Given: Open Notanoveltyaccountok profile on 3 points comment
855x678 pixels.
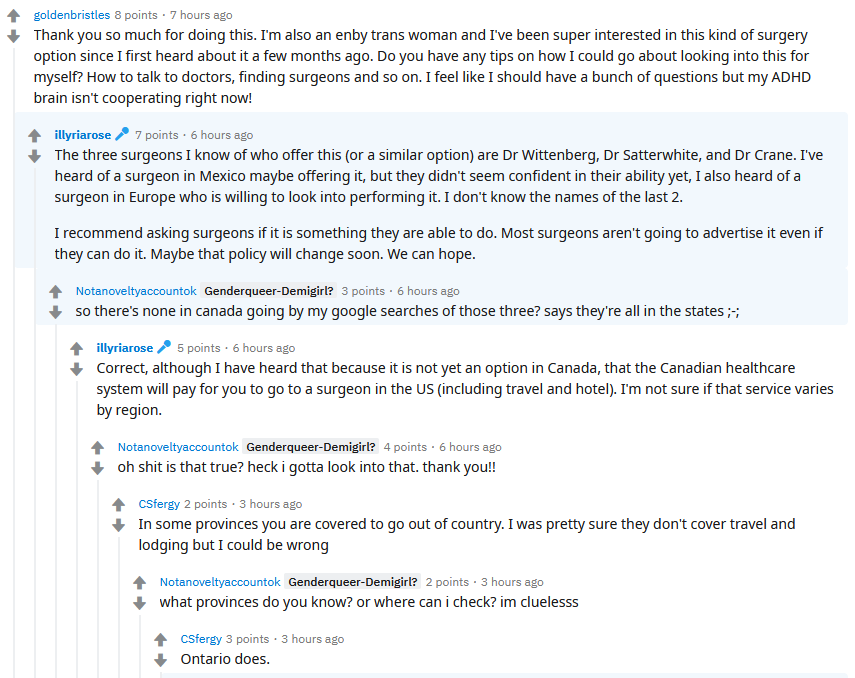Looking at the screenshot, I should pyautogui.click(x=136, y=291).
